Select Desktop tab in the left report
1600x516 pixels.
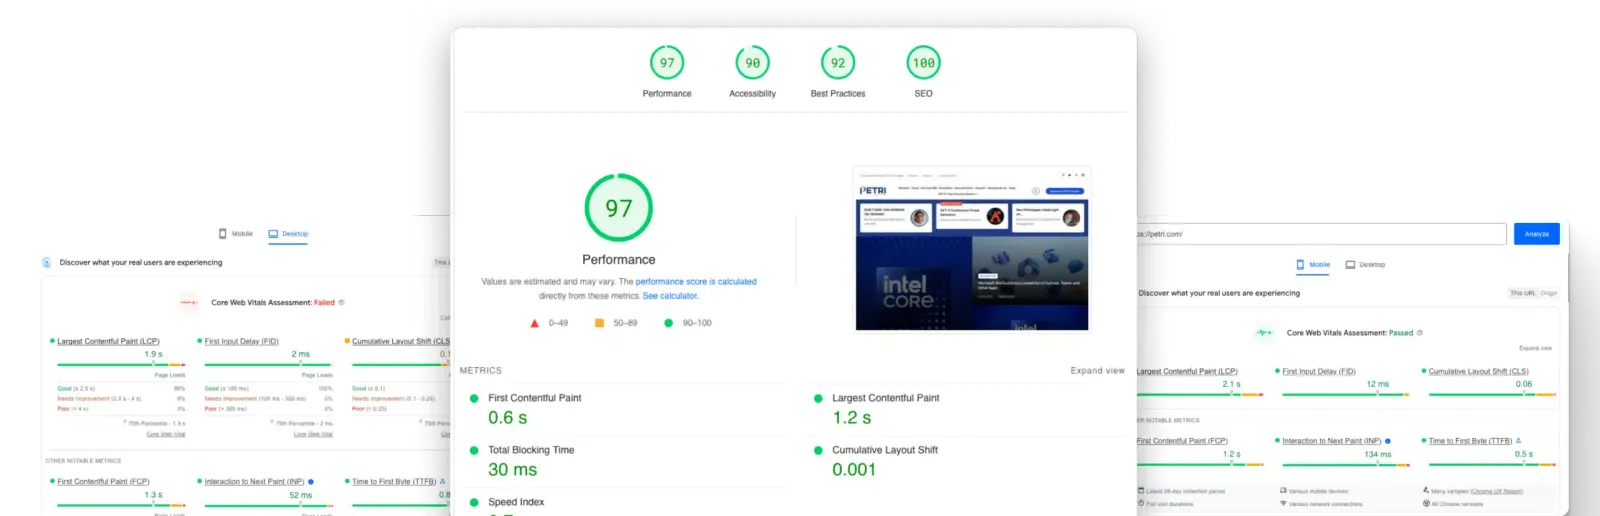[288, 234]
